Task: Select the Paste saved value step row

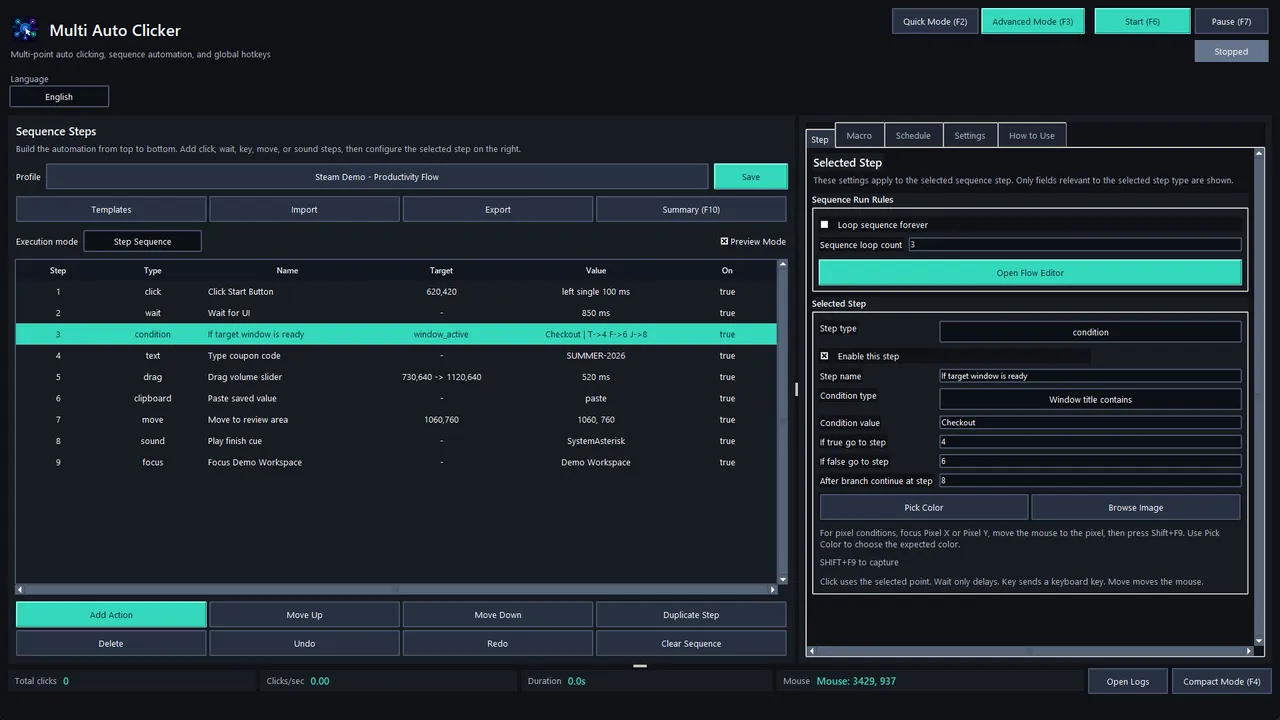Action: pyautogui.click(x=396, y=398)
